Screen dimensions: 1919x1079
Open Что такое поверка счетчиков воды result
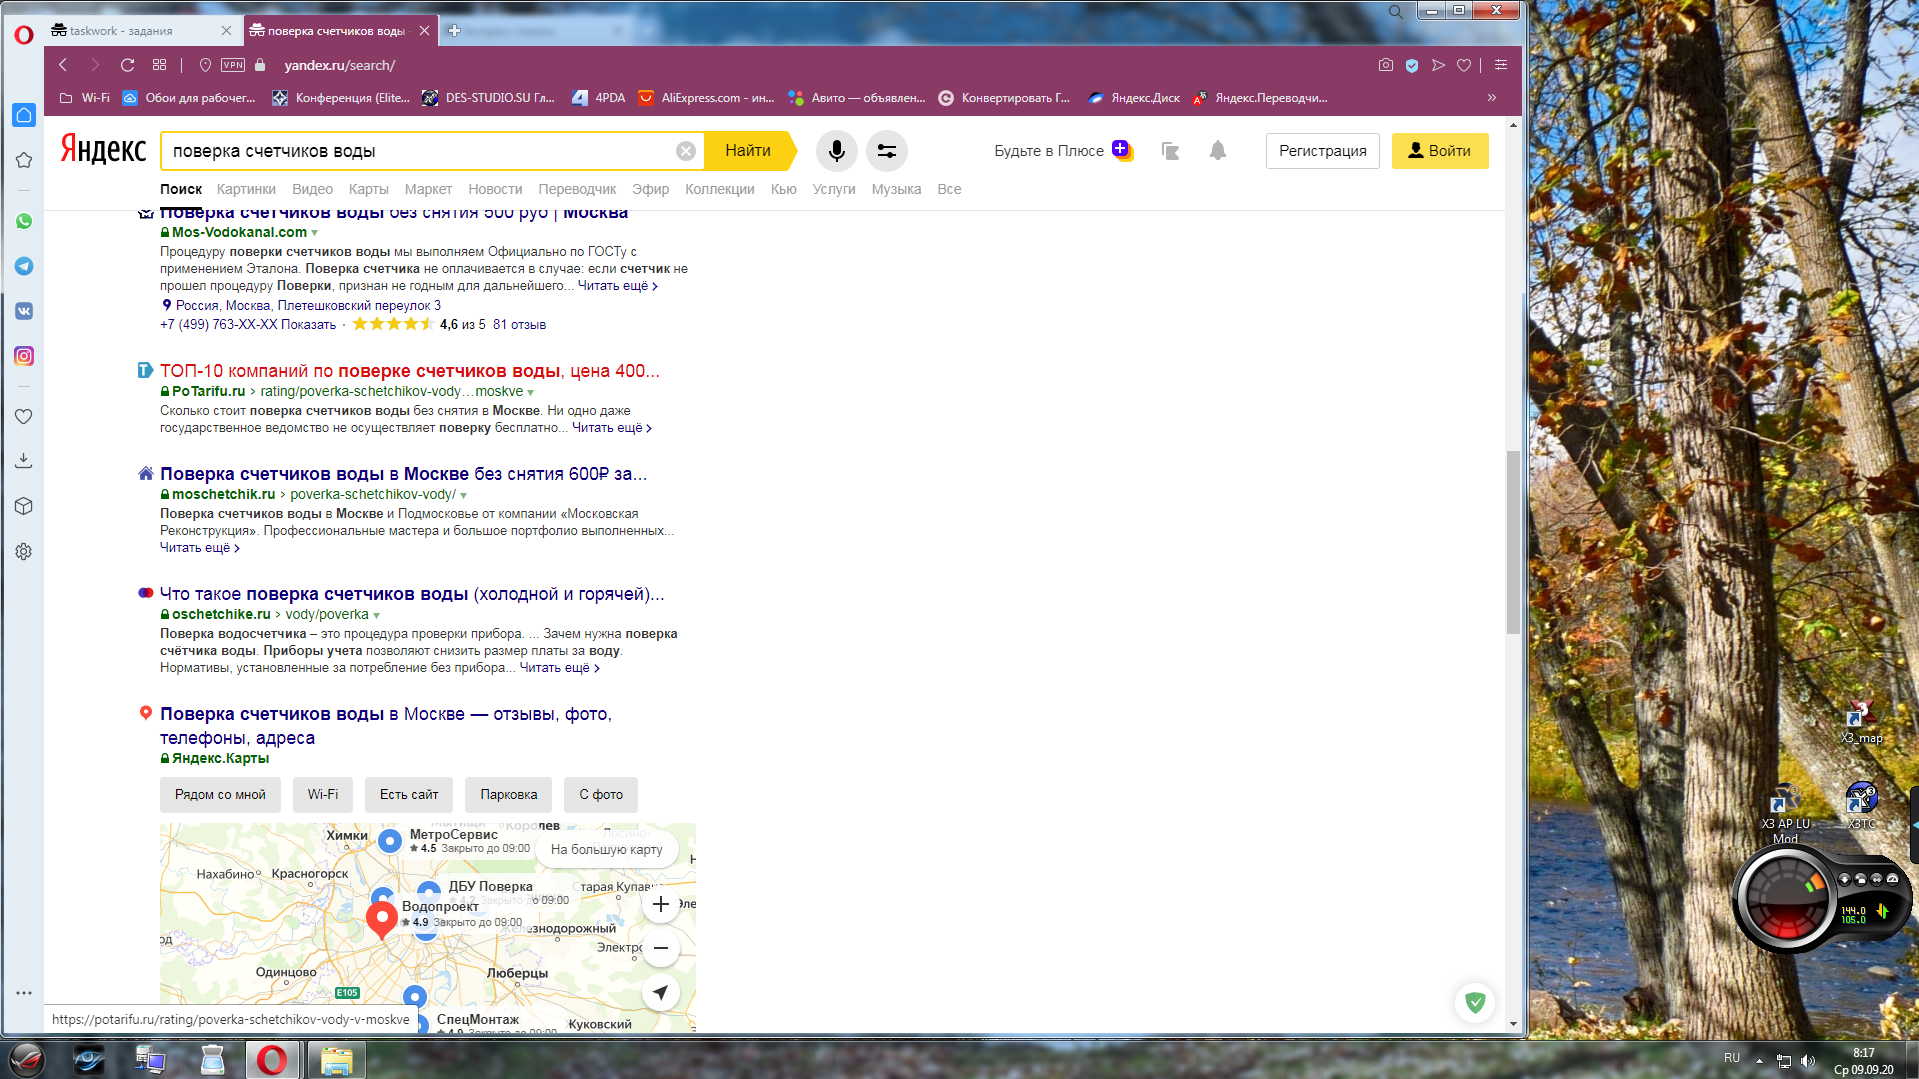coord(412,594)
